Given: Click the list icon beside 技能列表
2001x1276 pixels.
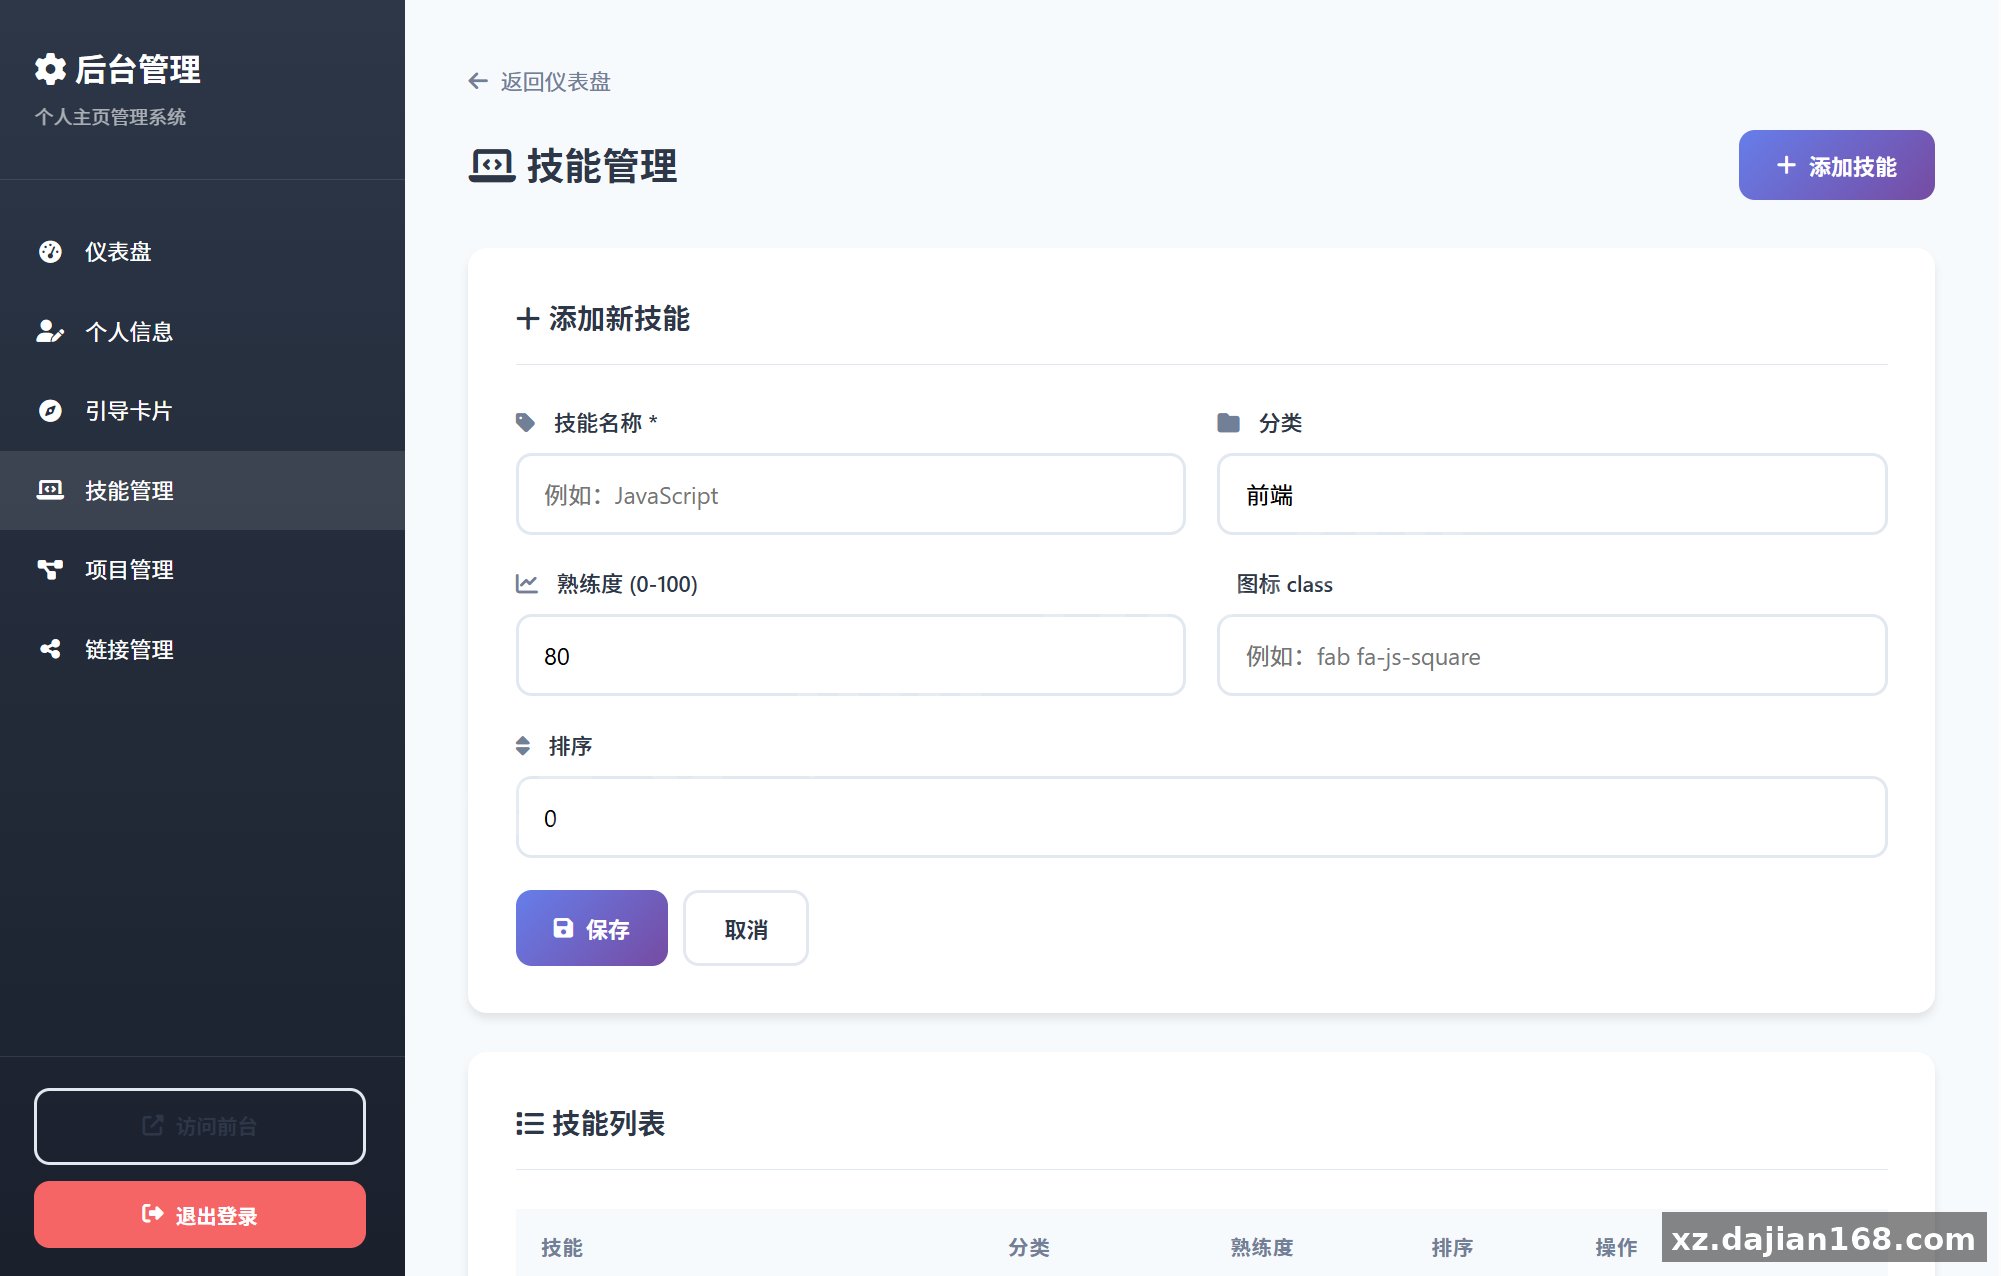Looking at the screenshot, I should (x=530, y=1124).
